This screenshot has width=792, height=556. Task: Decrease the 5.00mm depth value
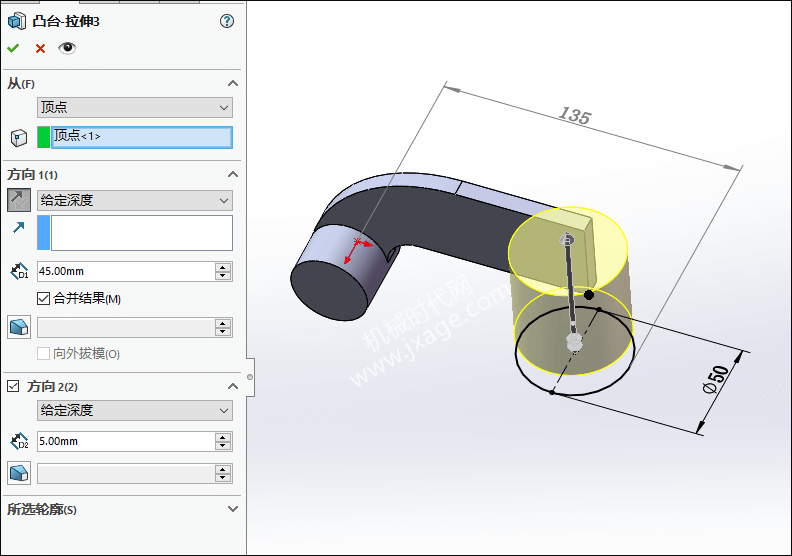(x=223, y=446)
